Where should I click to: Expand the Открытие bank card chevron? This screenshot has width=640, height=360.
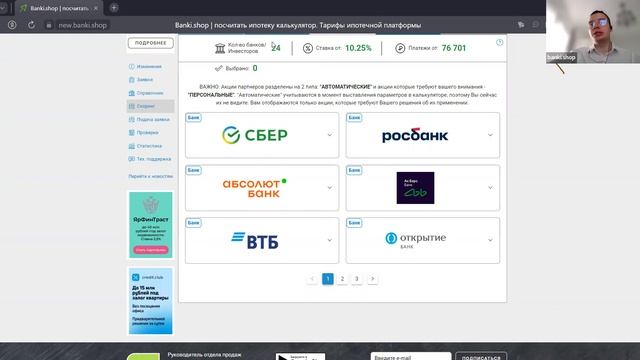pyautogui.click(x=490, y=240)
